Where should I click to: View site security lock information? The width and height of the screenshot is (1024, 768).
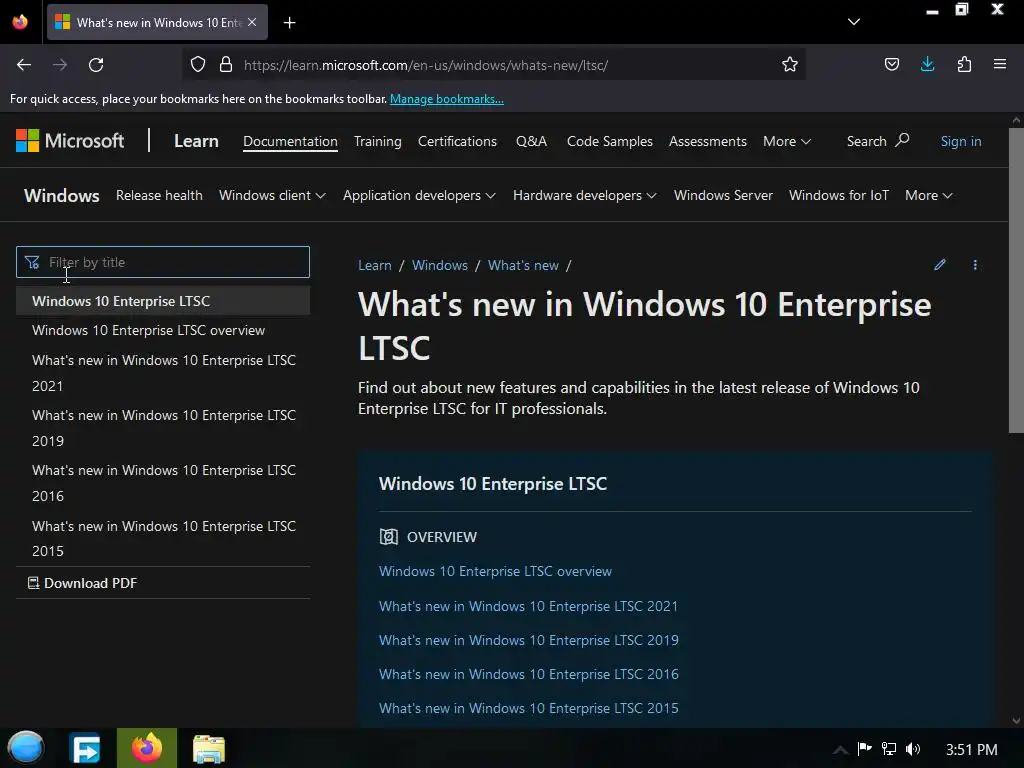coord(226,65)
